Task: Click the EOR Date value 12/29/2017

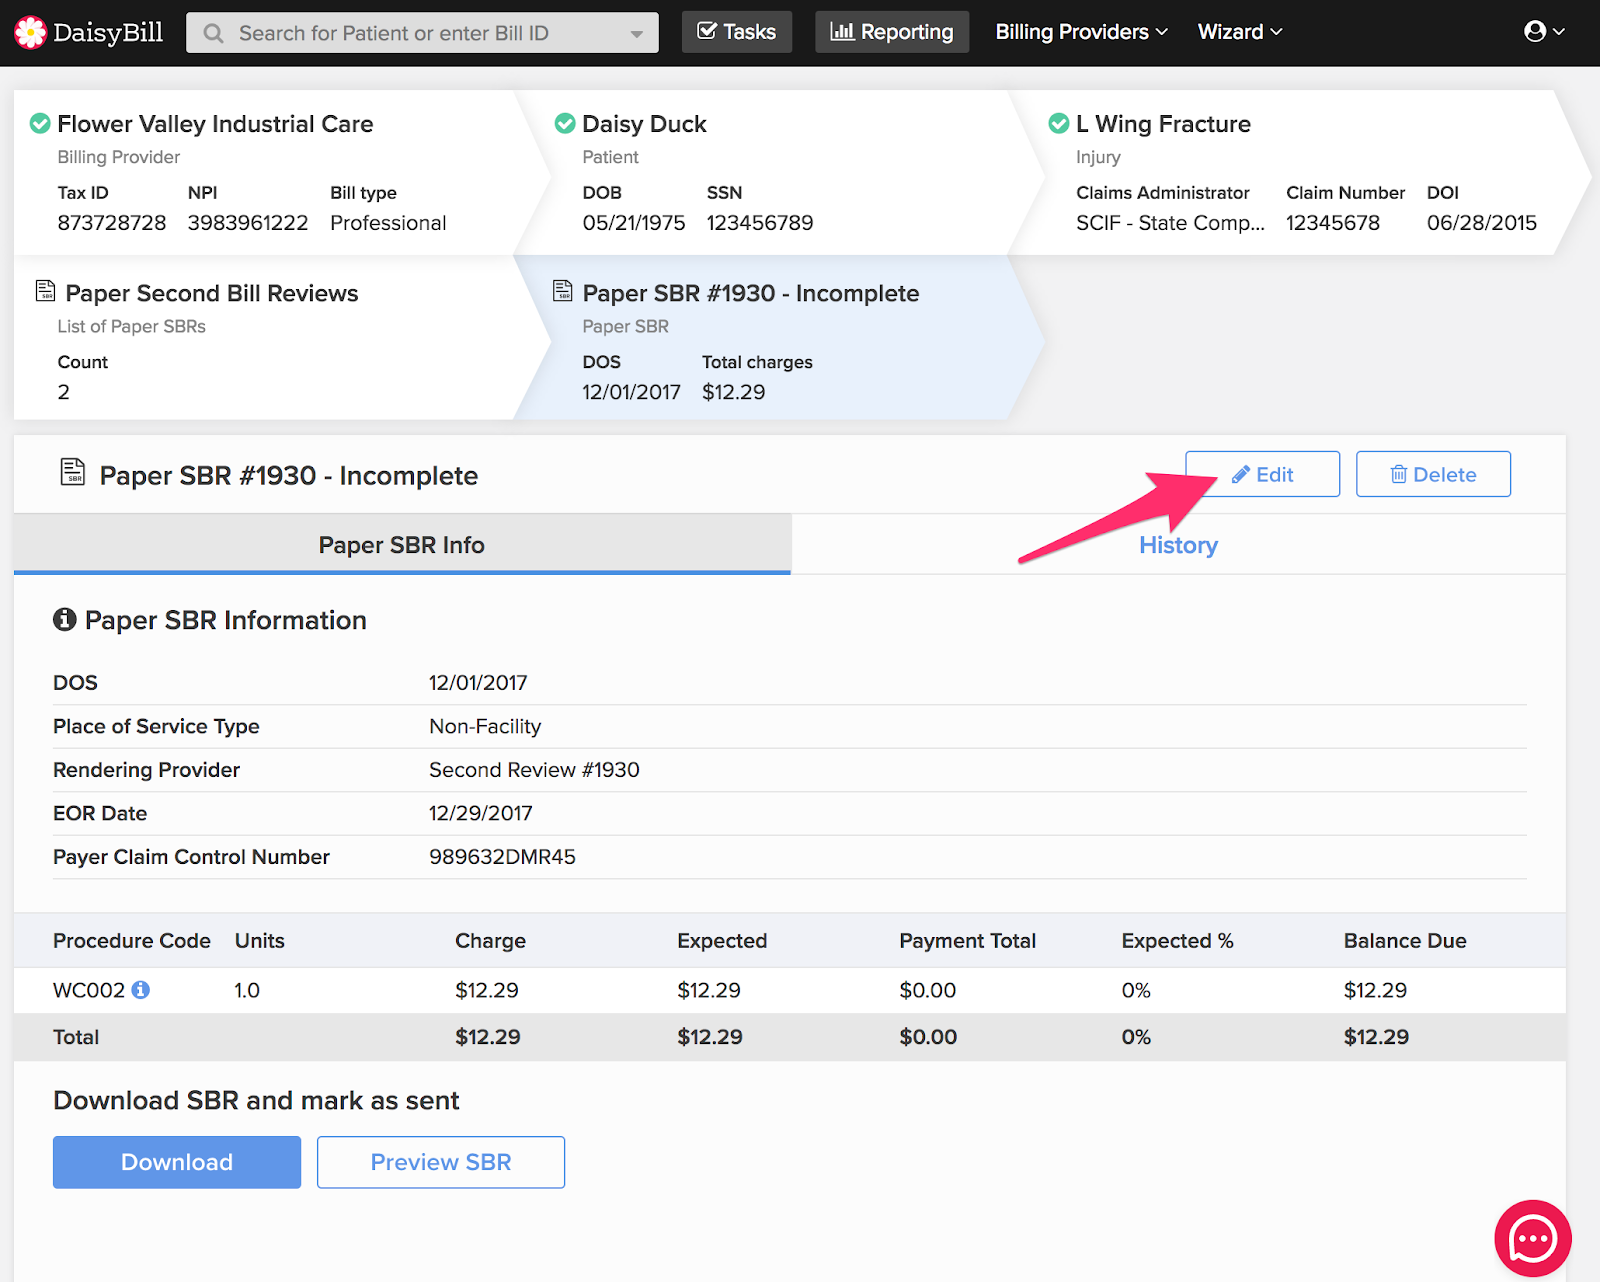Action: tap(480, 813)
